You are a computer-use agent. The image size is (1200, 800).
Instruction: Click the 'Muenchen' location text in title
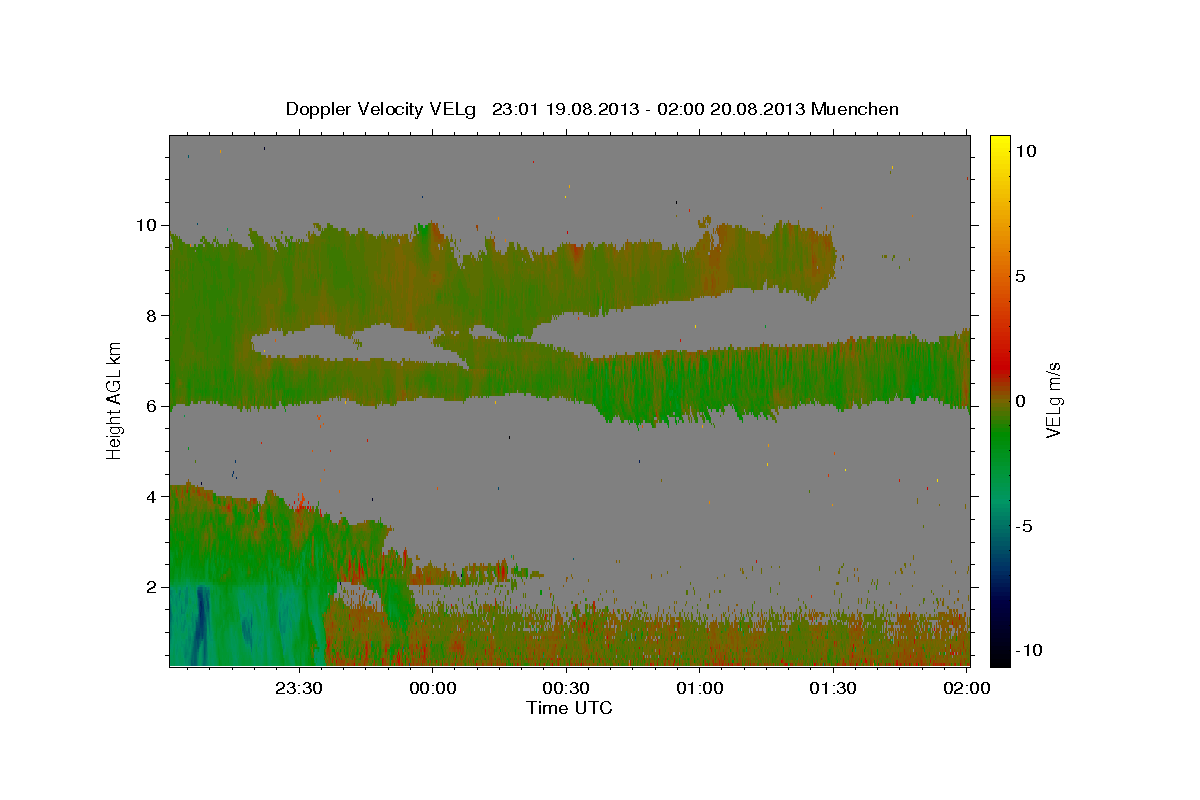pyautogui.click(x=855, y=109)
